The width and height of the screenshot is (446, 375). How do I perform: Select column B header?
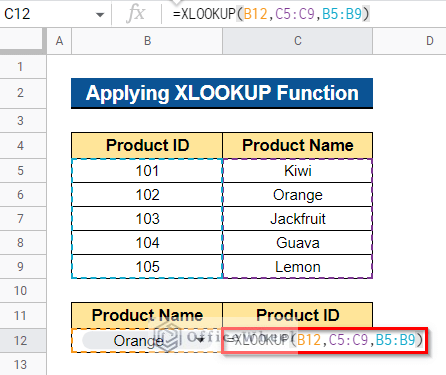tap(147, 41)
